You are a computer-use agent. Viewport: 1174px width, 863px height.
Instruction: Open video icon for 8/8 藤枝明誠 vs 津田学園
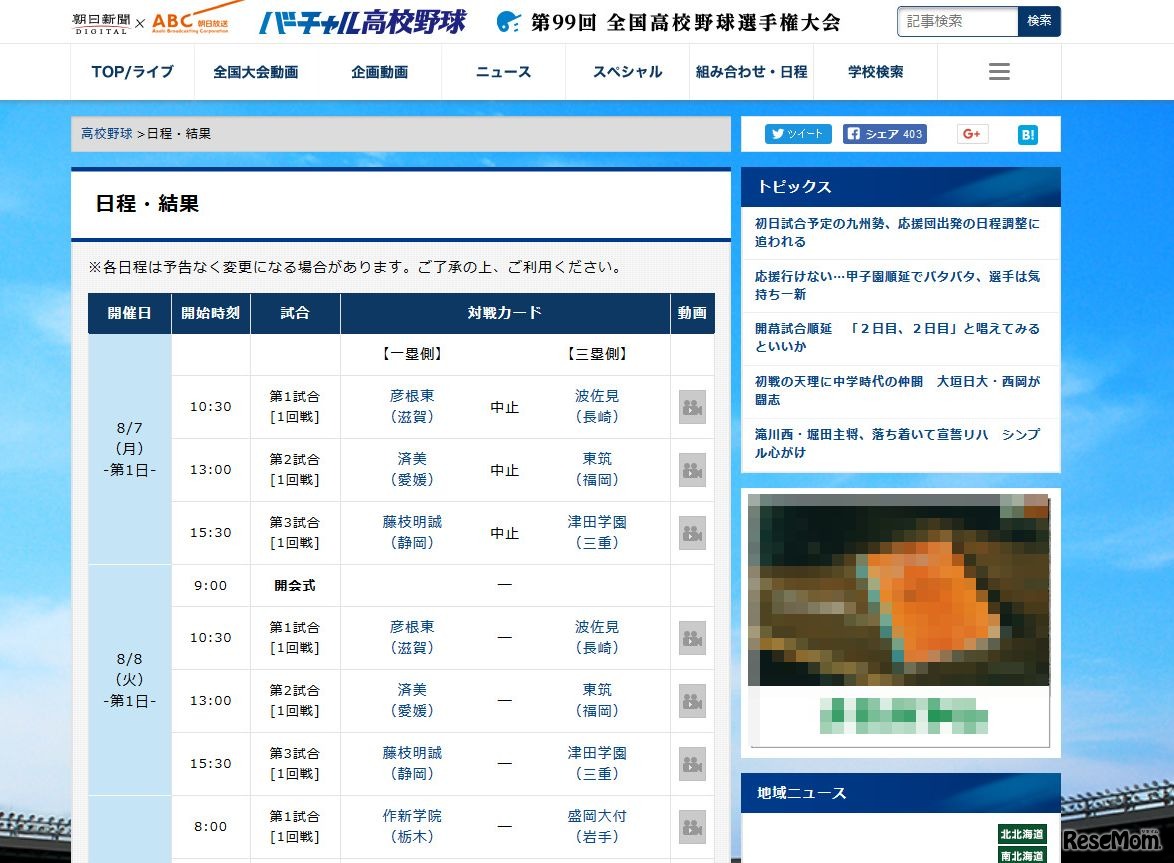[x=693, y=763]
